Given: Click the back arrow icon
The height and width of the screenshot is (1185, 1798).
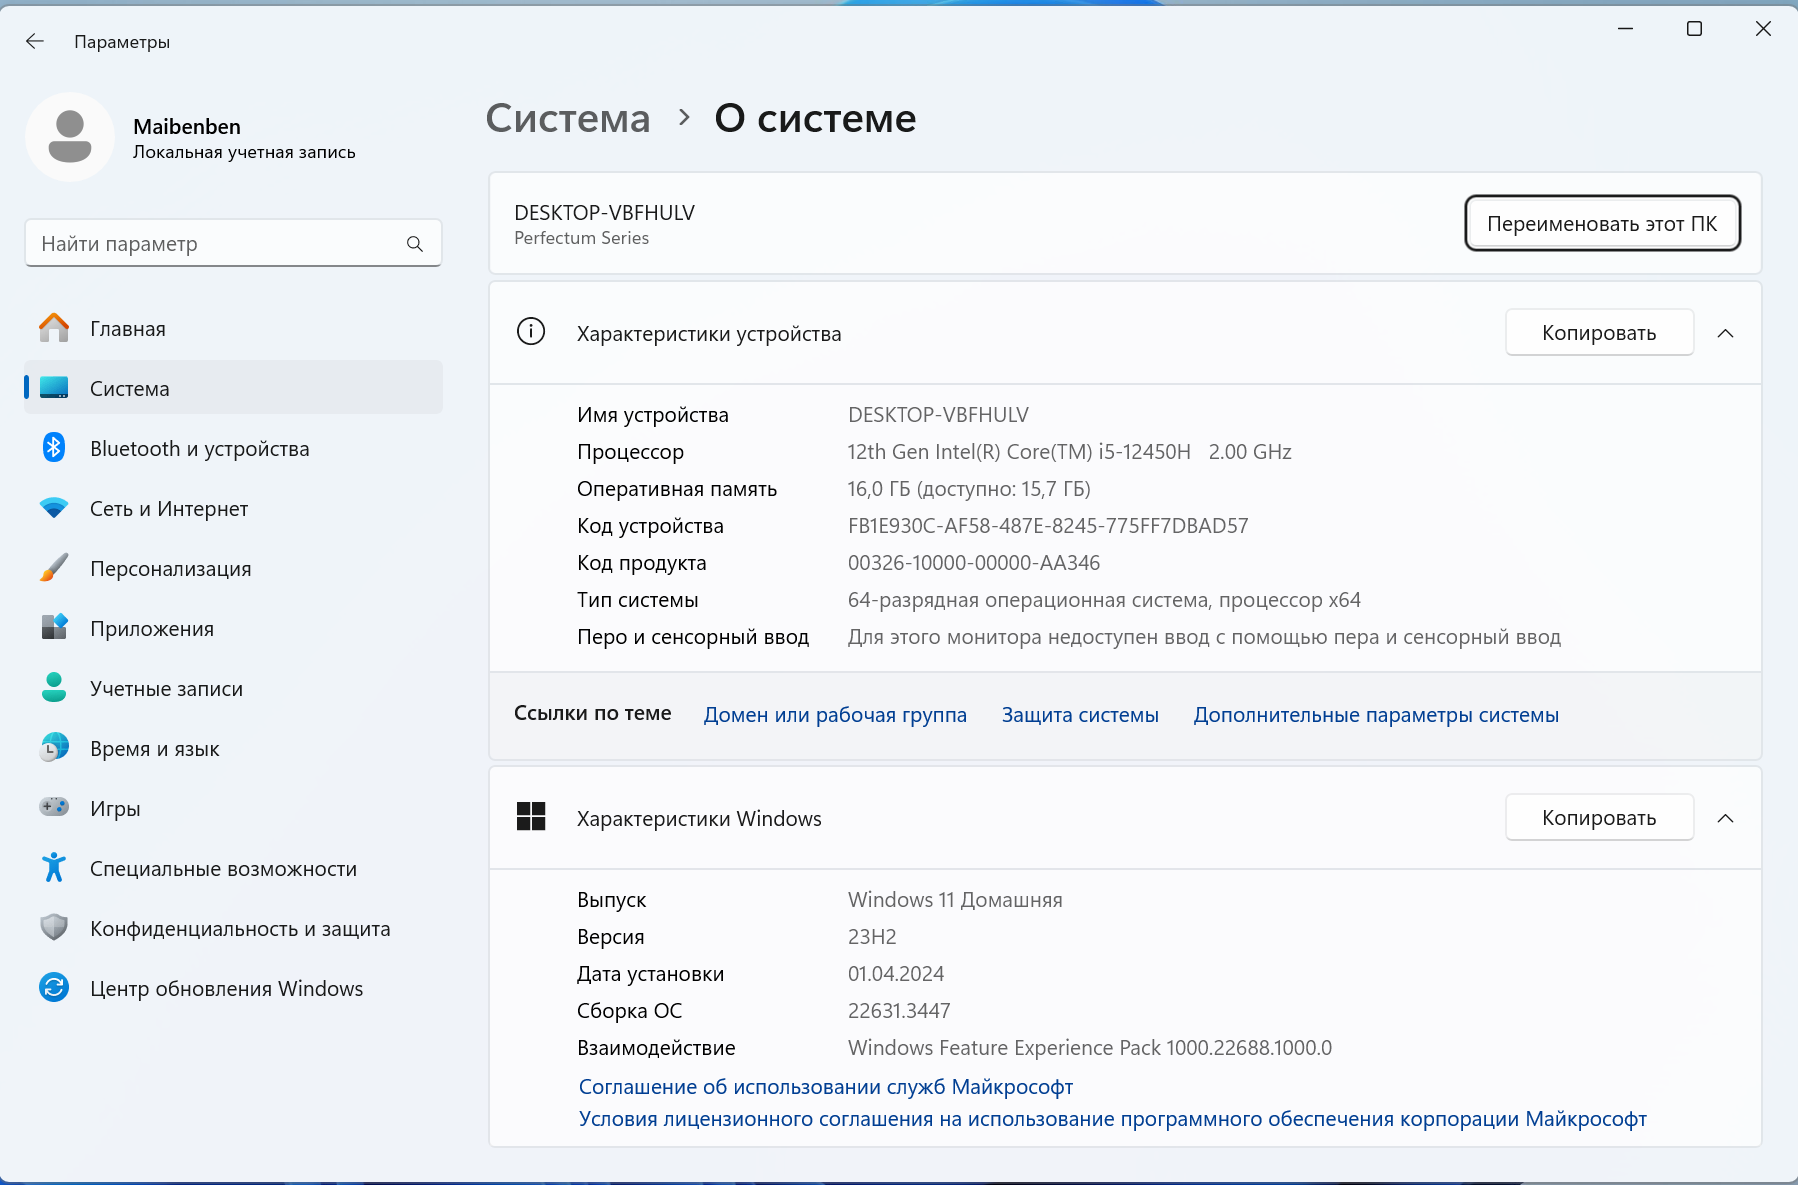Looking at the screenshot, I should 35,41.
